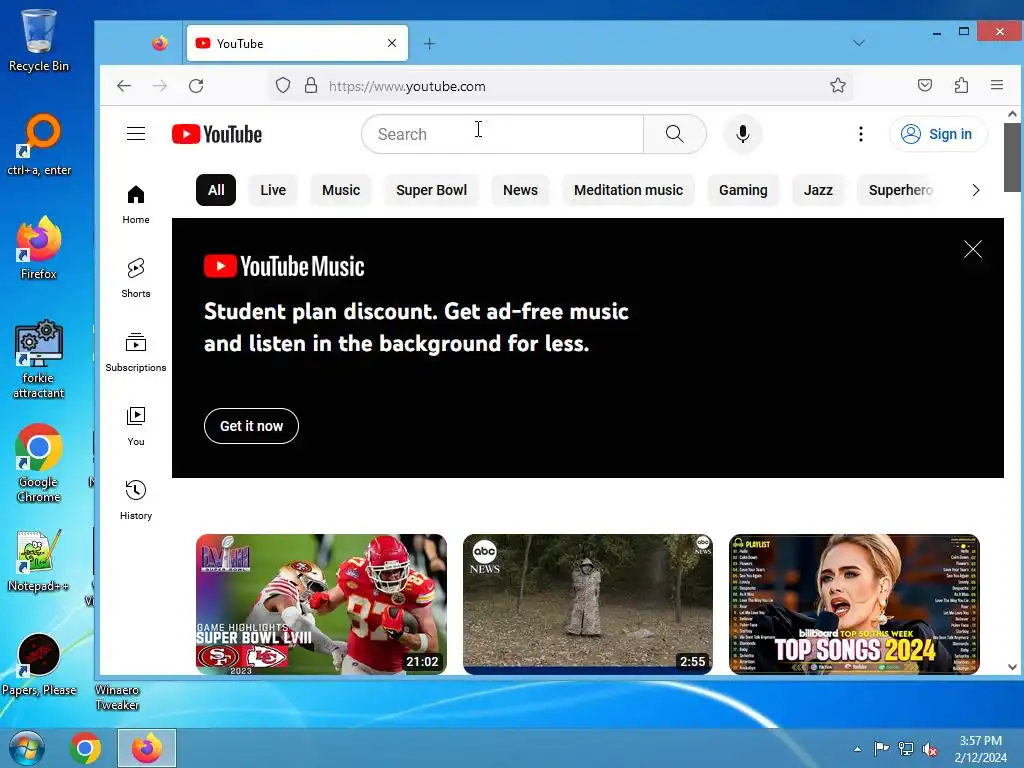Click the YouTube logo

pos(217,134)
